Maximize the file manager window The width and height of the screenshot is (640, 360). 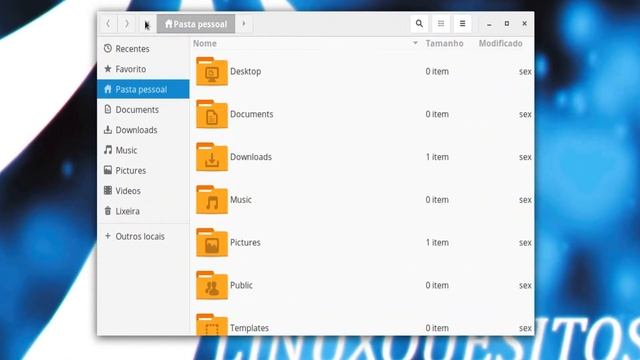[507, 24]
